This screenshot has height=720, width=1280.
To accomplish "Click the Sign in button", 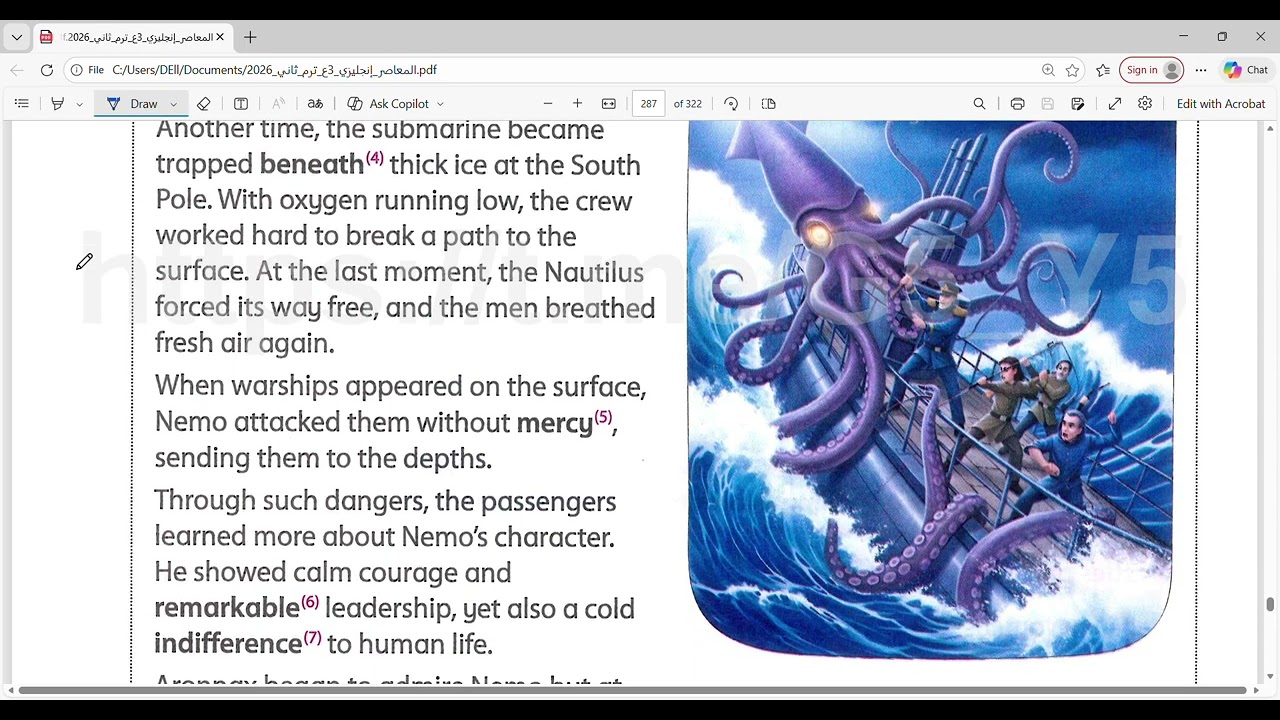I will [x=1152, y=70].
